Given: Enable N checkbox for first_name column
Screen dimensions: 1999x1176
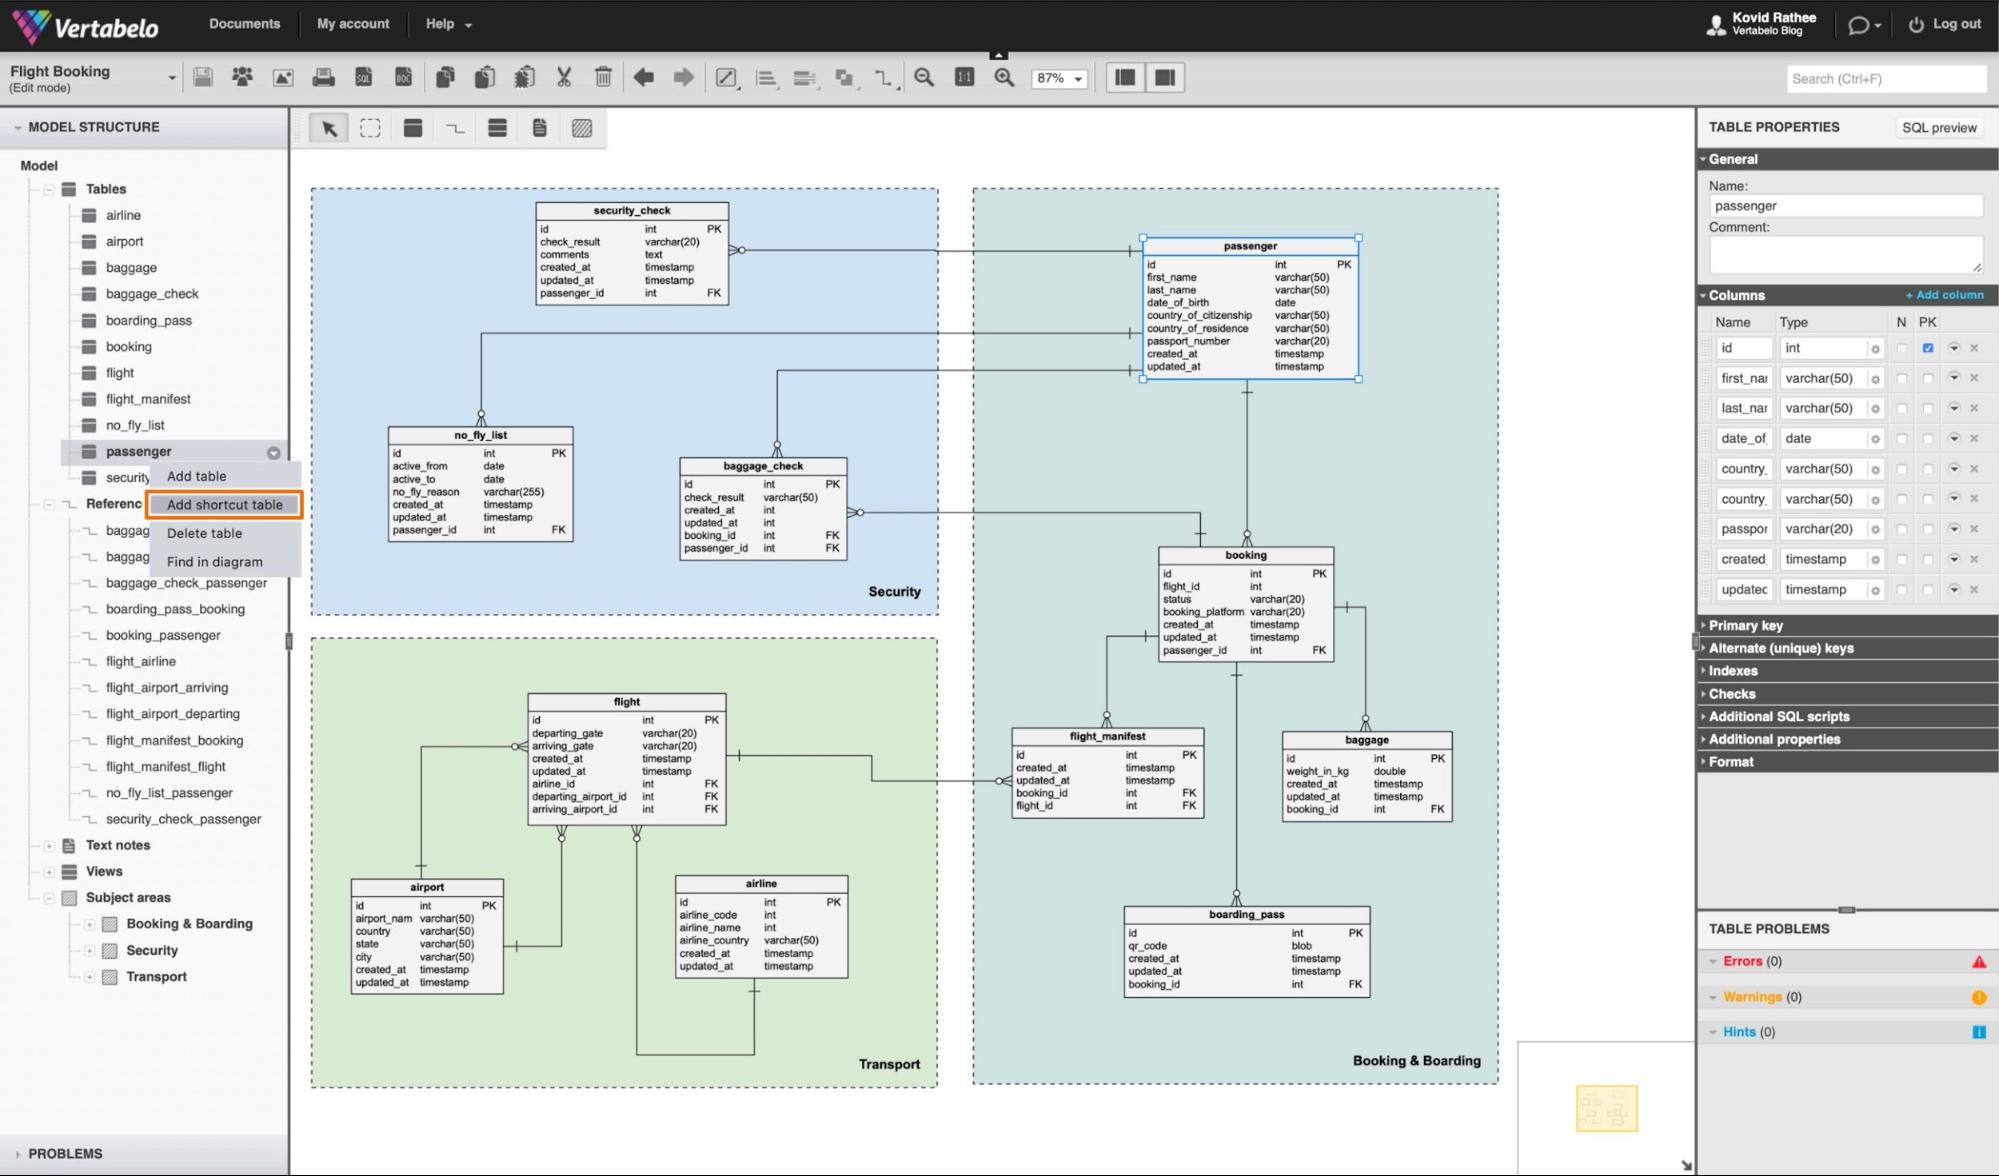Looking at the screenshot, I should [x=1900, y=377].
